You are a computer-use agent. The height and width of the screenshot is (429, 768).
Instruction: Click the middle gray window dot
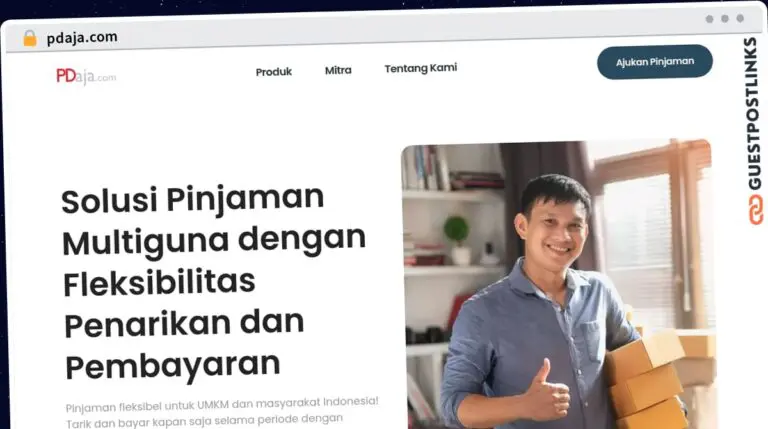pos(725,19)
